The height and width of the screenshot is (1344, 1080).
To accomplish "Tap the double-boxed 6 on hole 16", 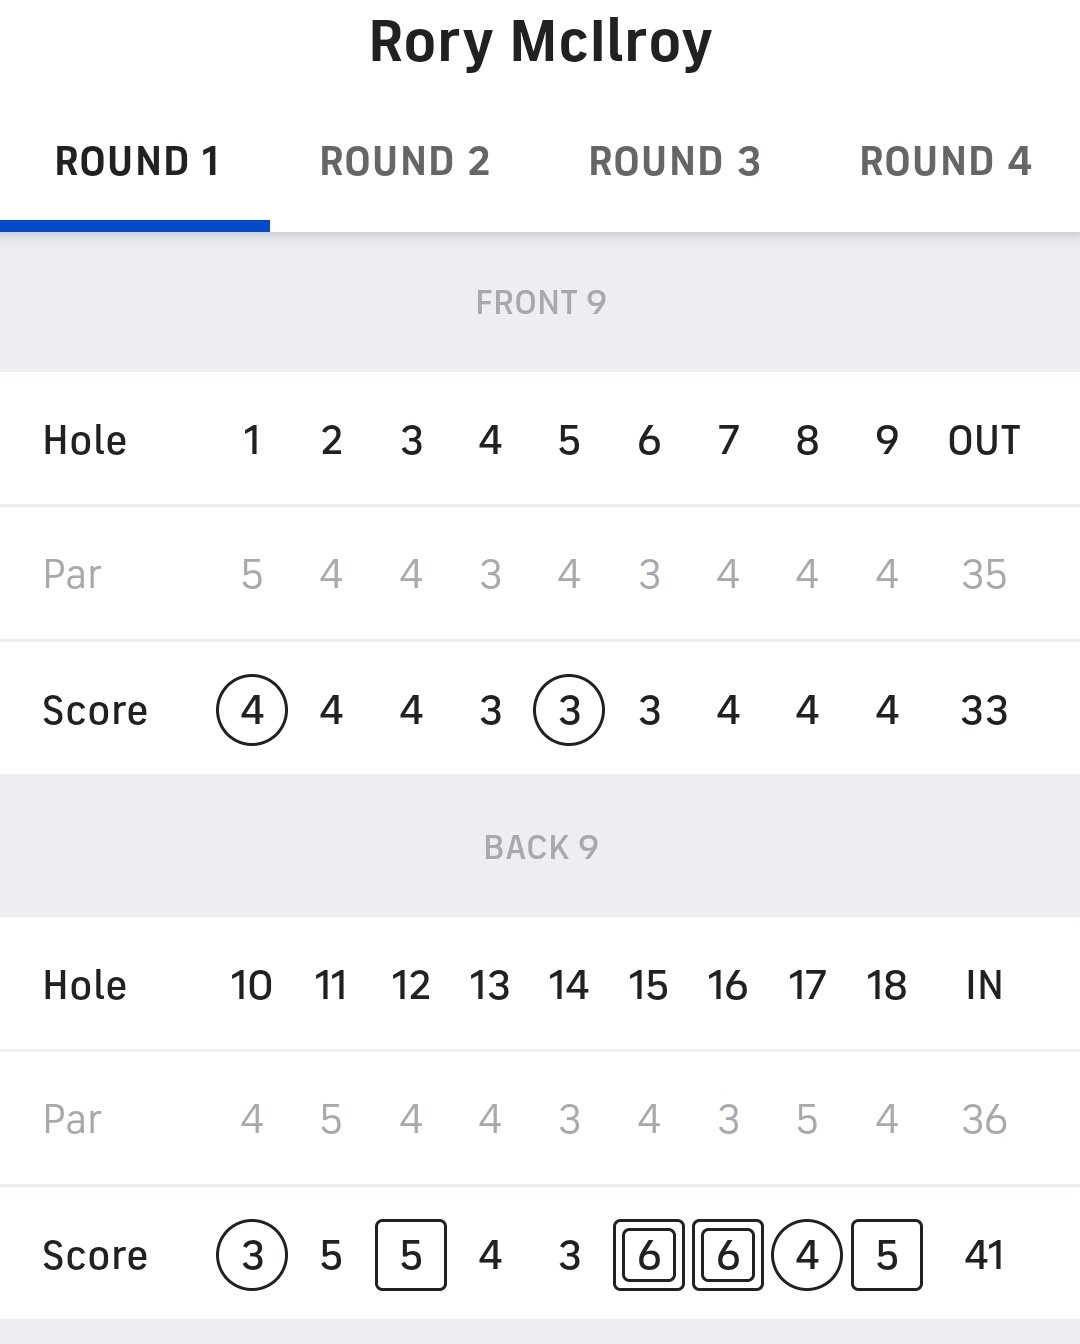I will (x=728, y=1255).
